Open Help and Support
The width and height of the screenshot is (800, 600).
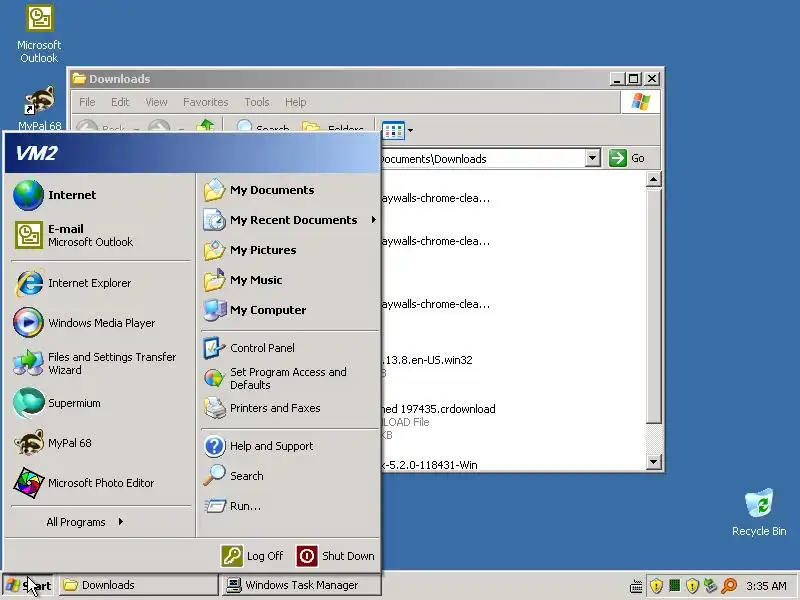point(289,446)
